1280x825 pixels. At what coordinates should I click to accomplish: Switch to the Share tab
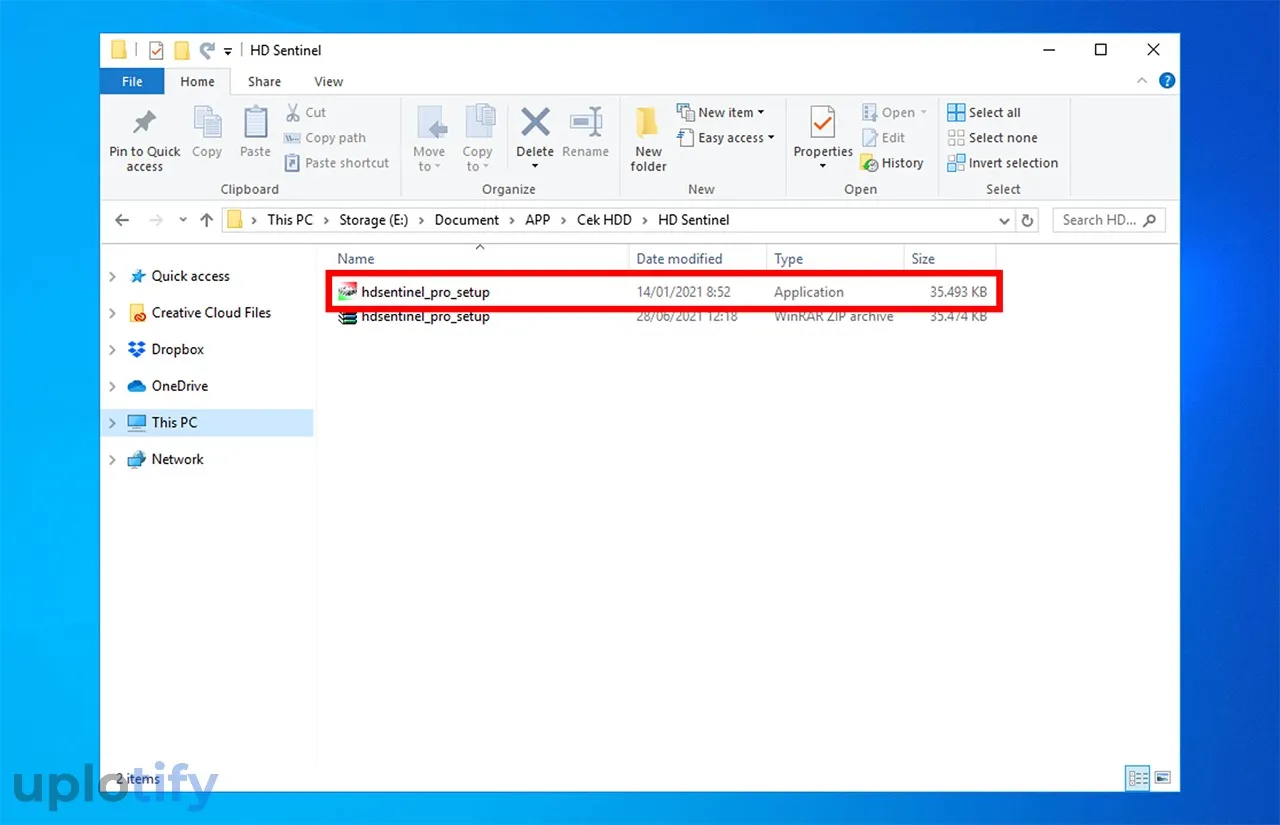265,82
